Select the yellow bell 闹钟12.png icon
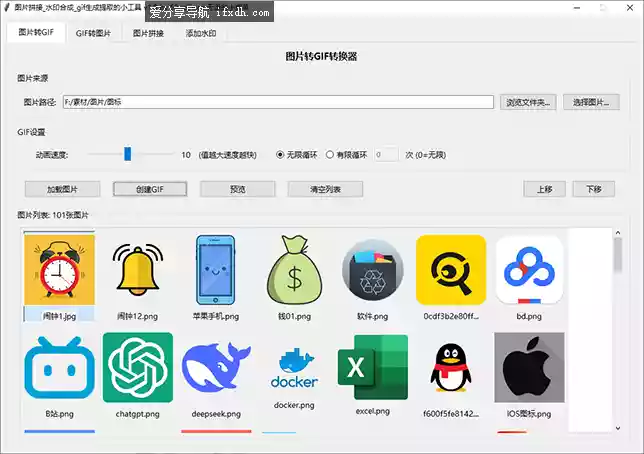 pyautogui.click(x=138, y=270)
